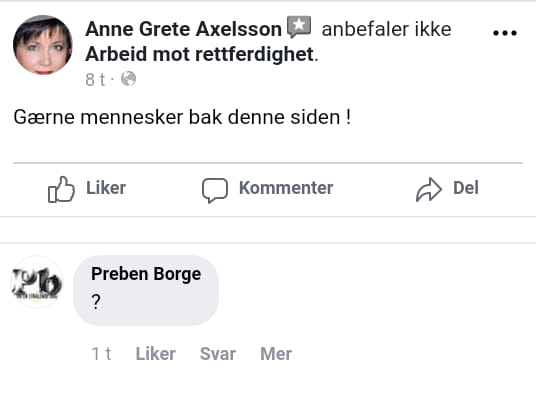
Task: Click the '1 t' comment timestamp
Action: [x=102, y=354]
